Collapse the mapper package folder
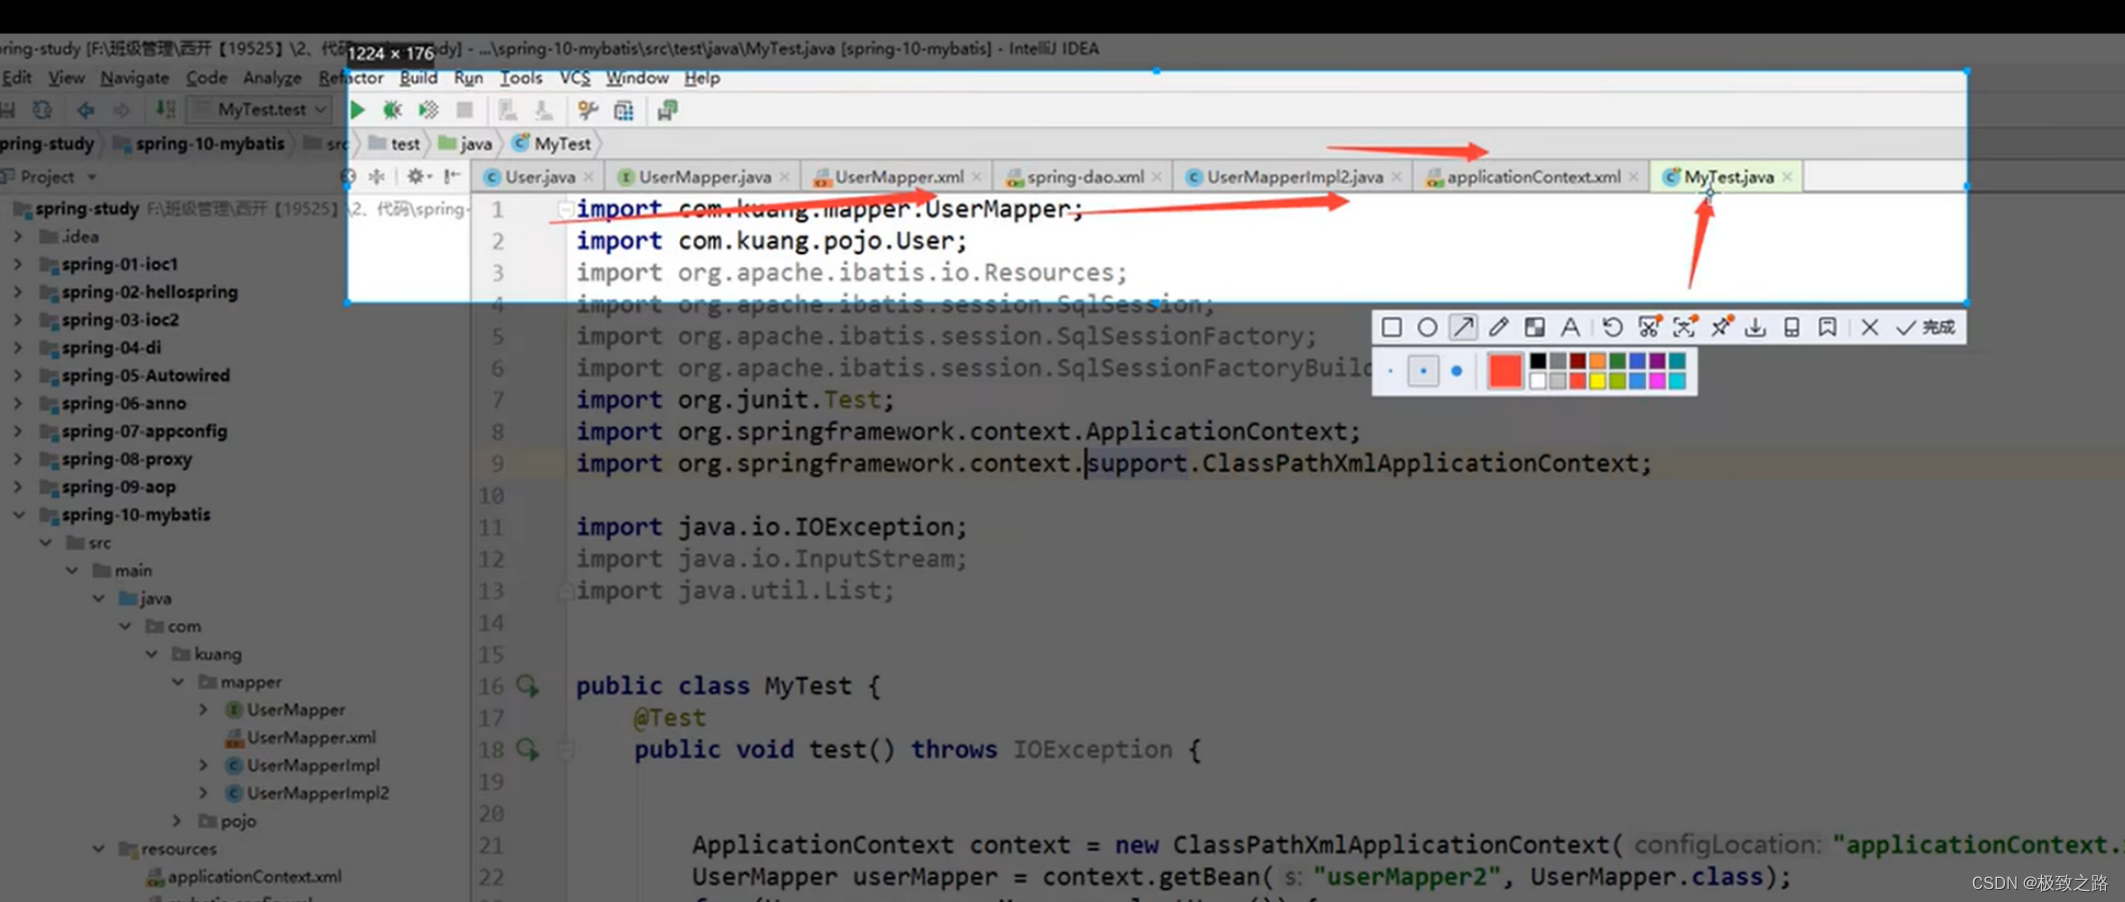Screen dimensions: 2125x902 click(x=177, y=682)
